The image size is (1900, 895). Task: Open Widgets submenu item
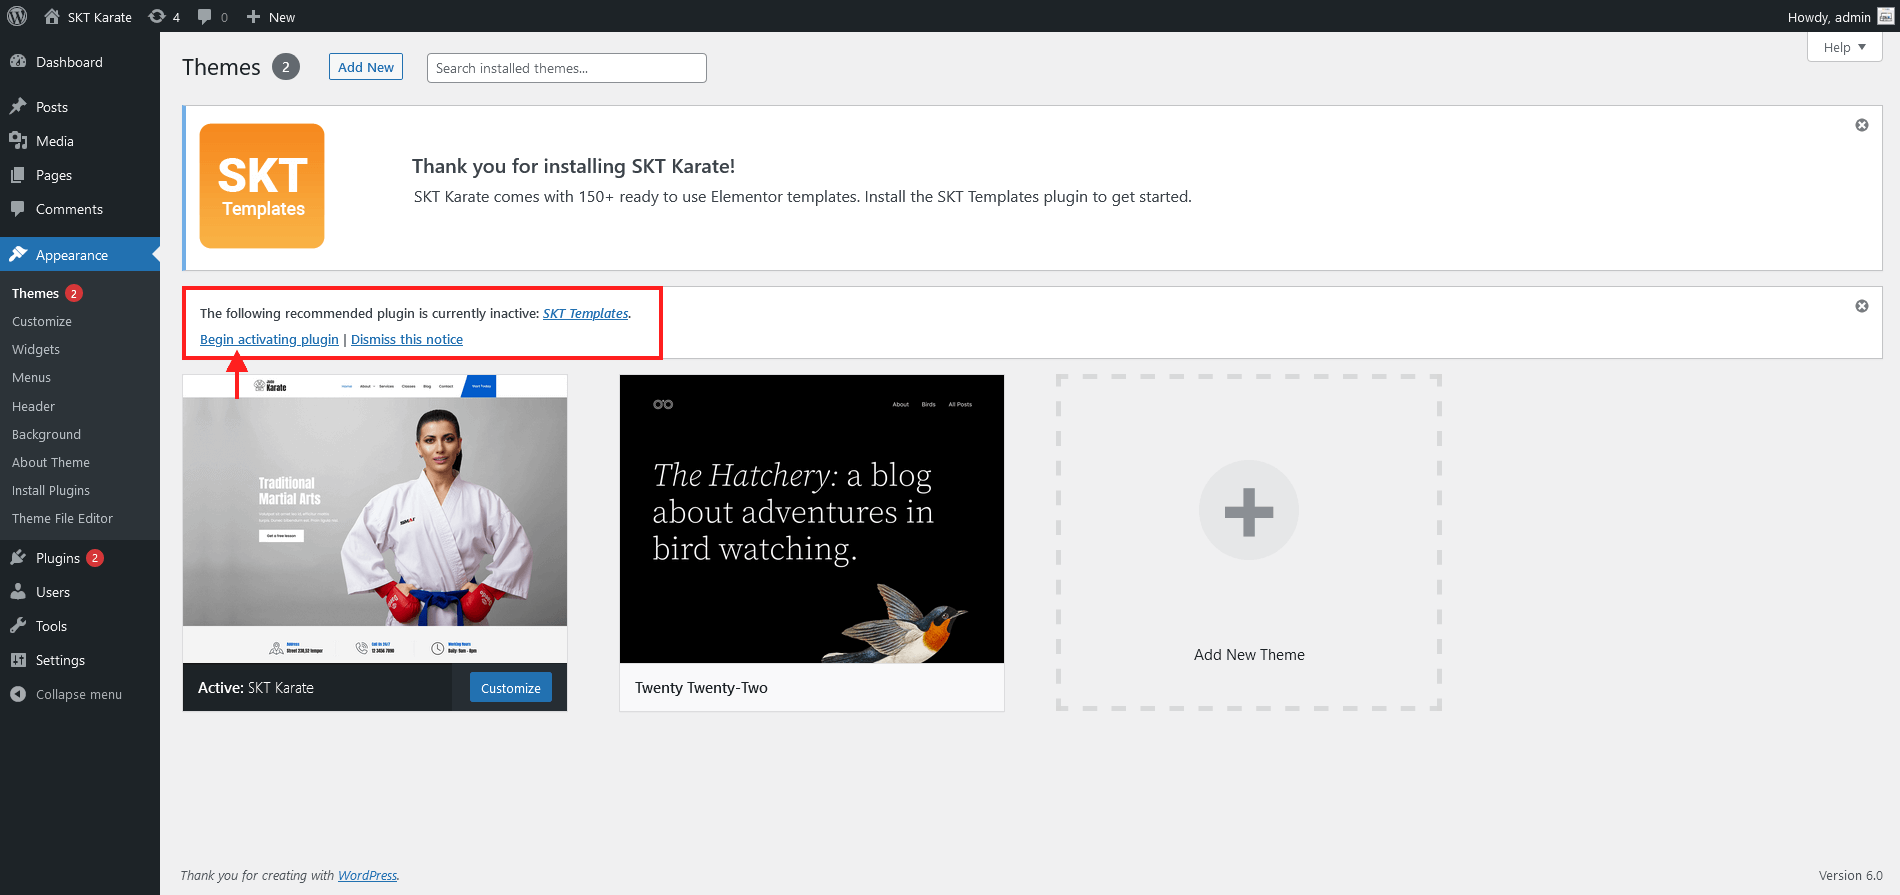click(36, 349)
